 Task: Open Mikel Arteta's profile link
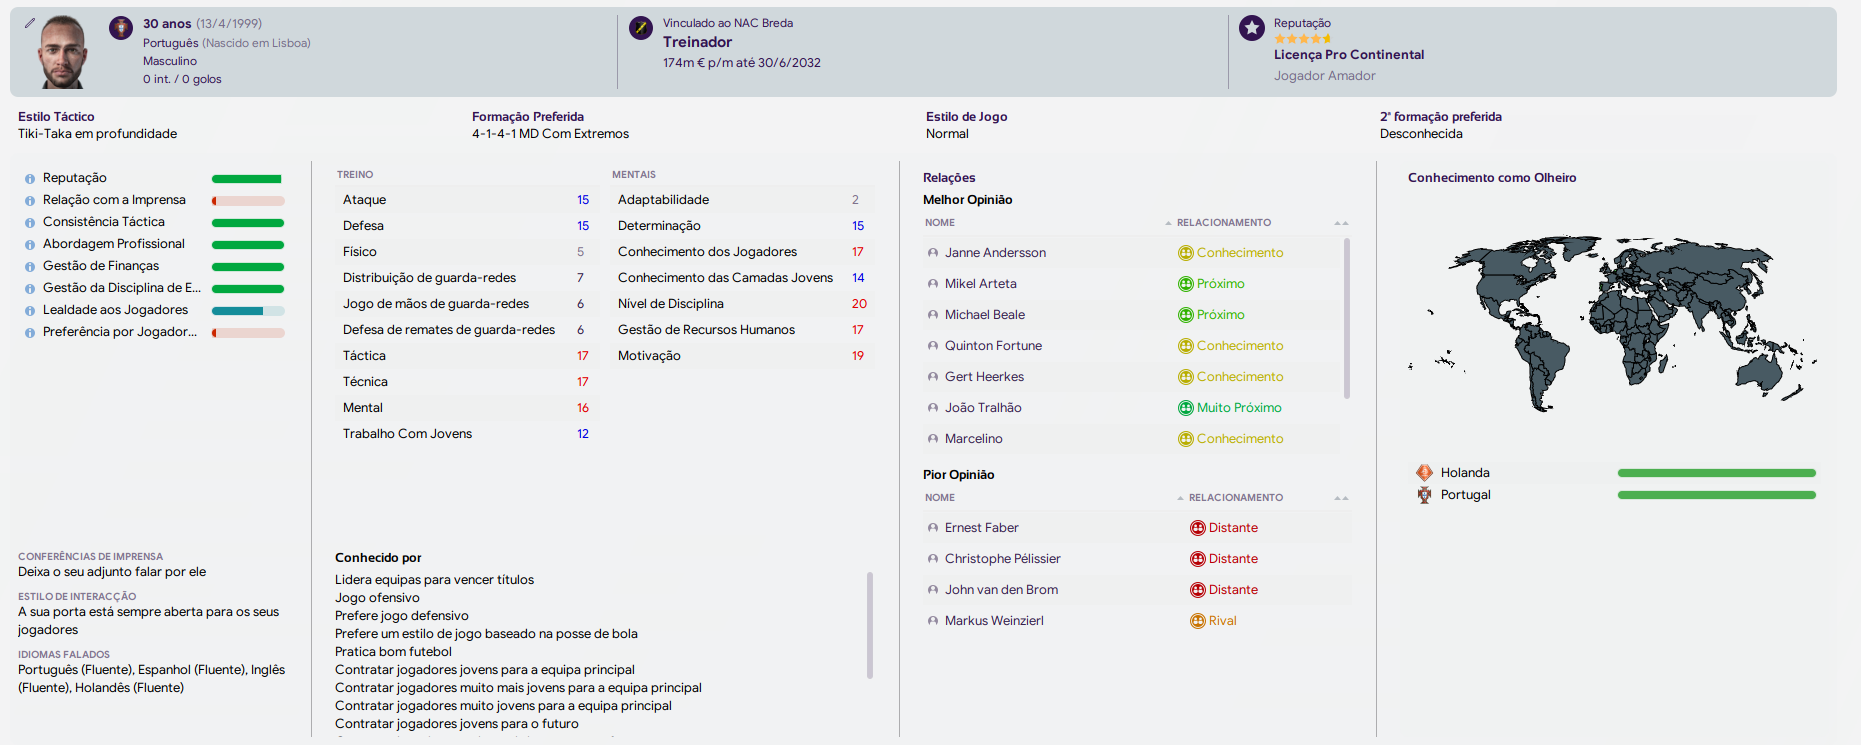pos(980,284)
